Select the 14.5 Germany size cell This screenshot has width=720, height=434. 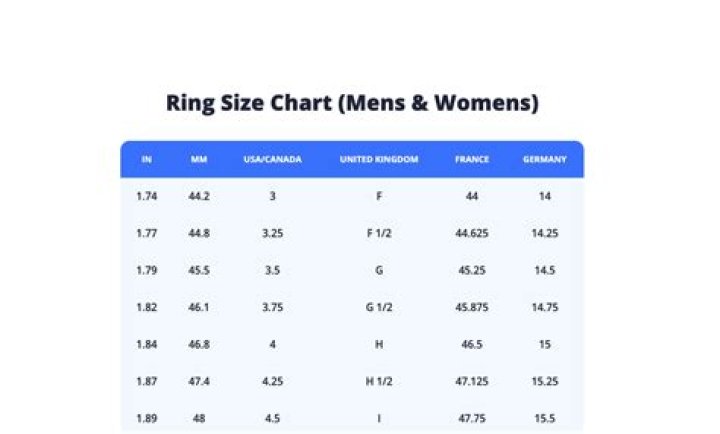point(545,270)
